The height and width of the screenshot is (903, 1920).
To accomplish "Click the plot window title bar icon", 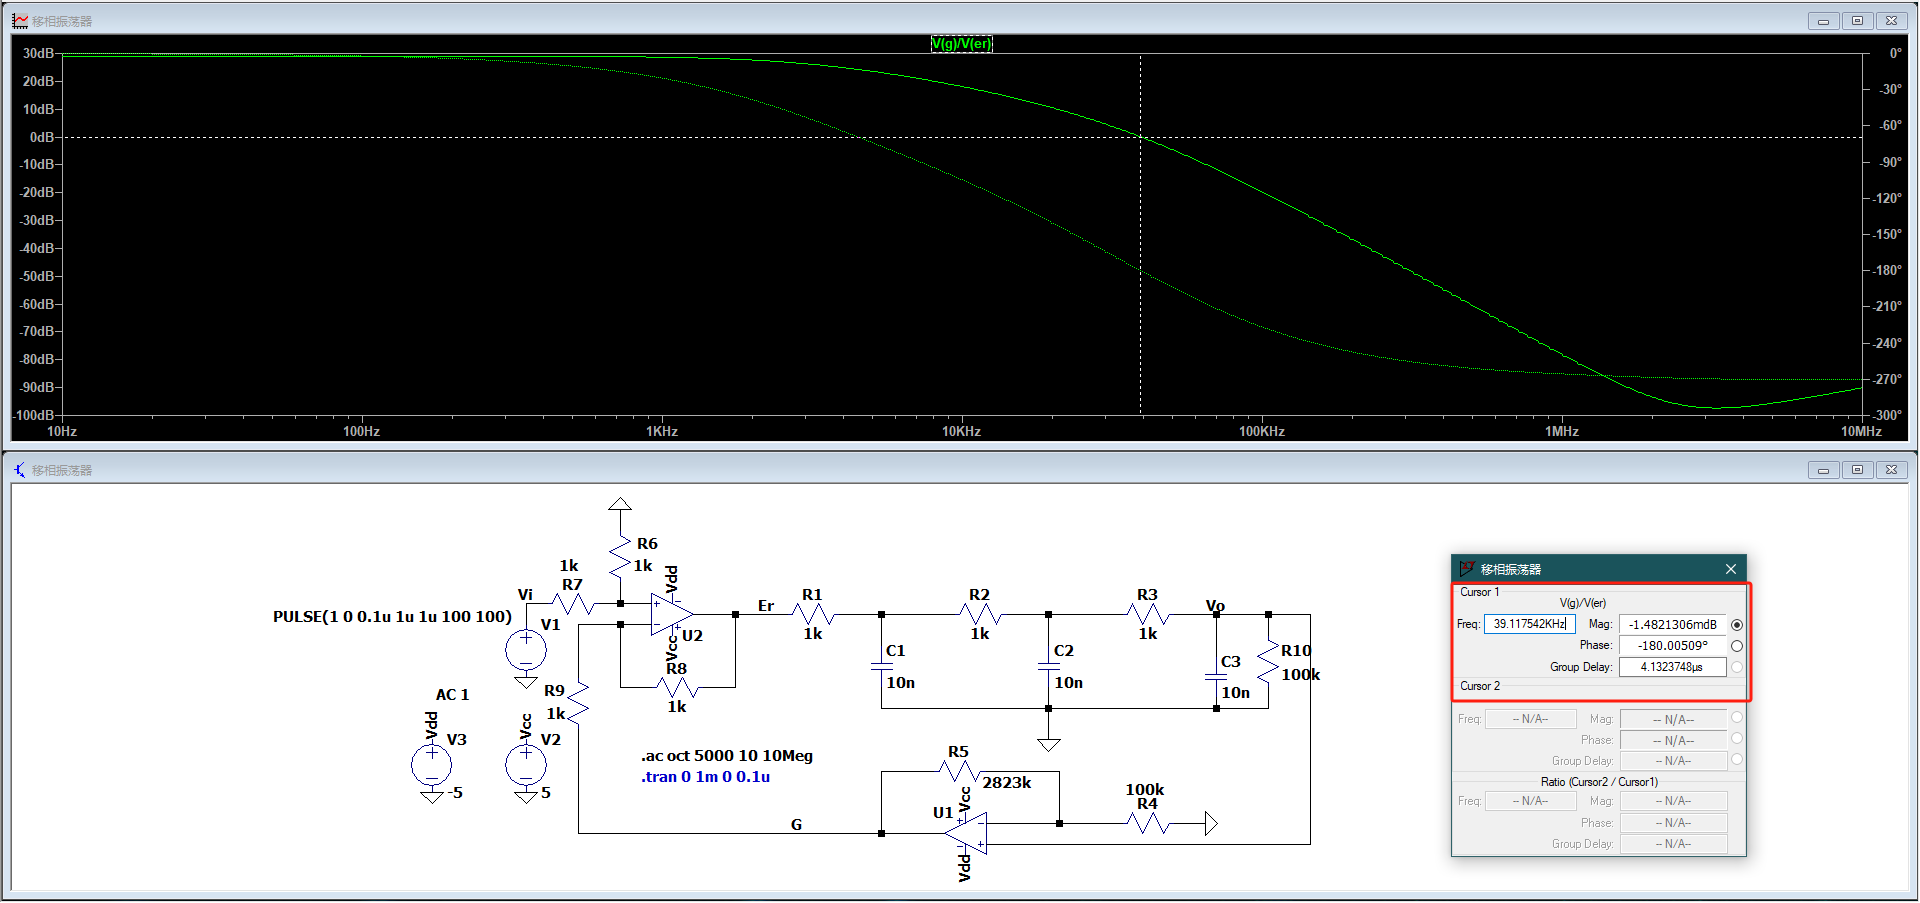I will 20,21.
